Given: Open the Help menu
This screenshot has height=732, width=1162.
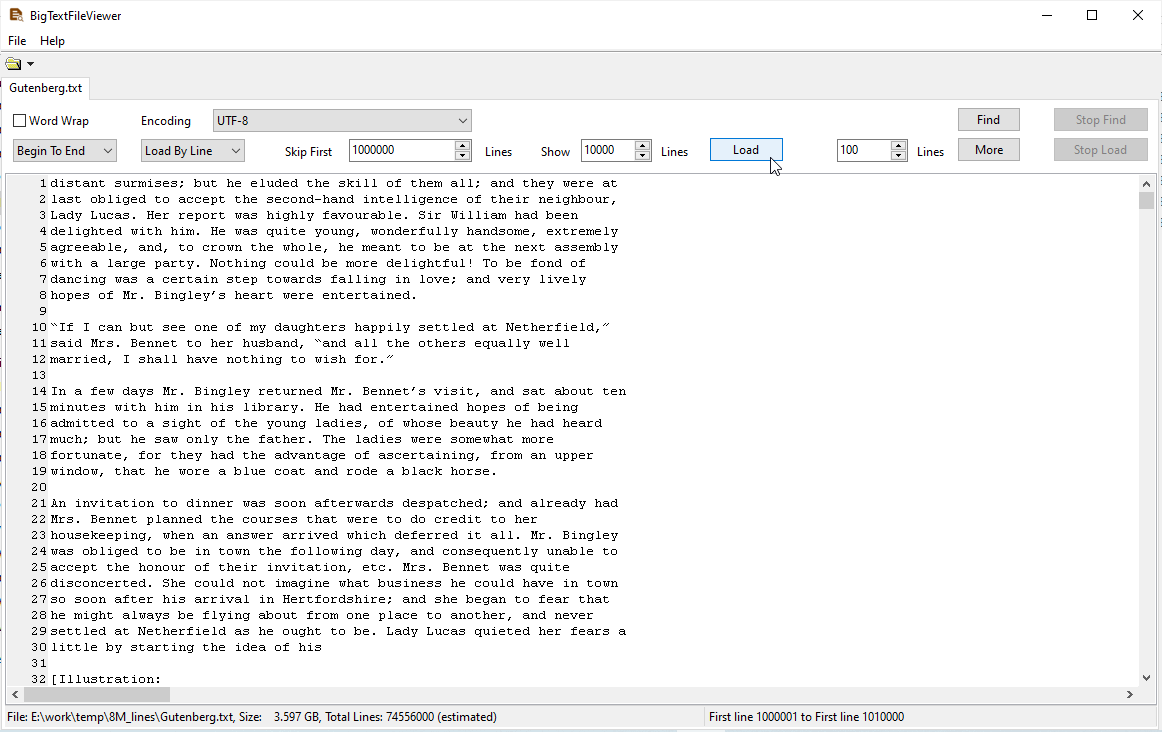Looking at the screenshot, I should (x=52, y=41).
